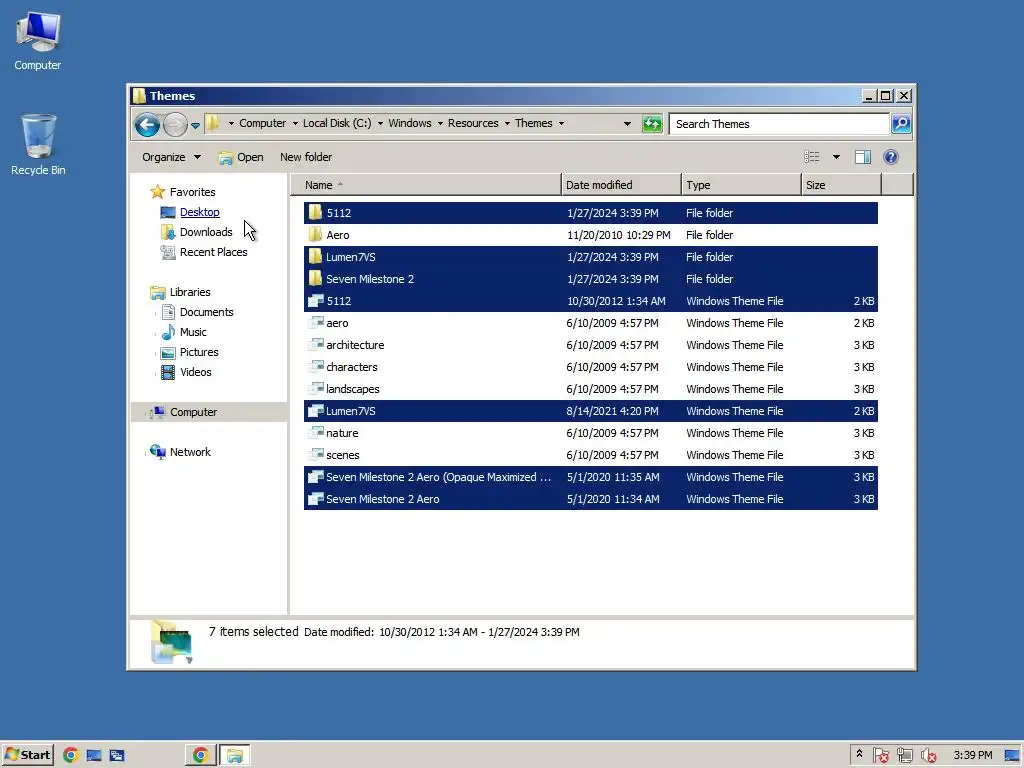Image resolution: width=1024 pixels, height=768 pixels.
Task: Expand the dropdown arrow after Windows breadcrumb
Action: click(x=440, y=123)
